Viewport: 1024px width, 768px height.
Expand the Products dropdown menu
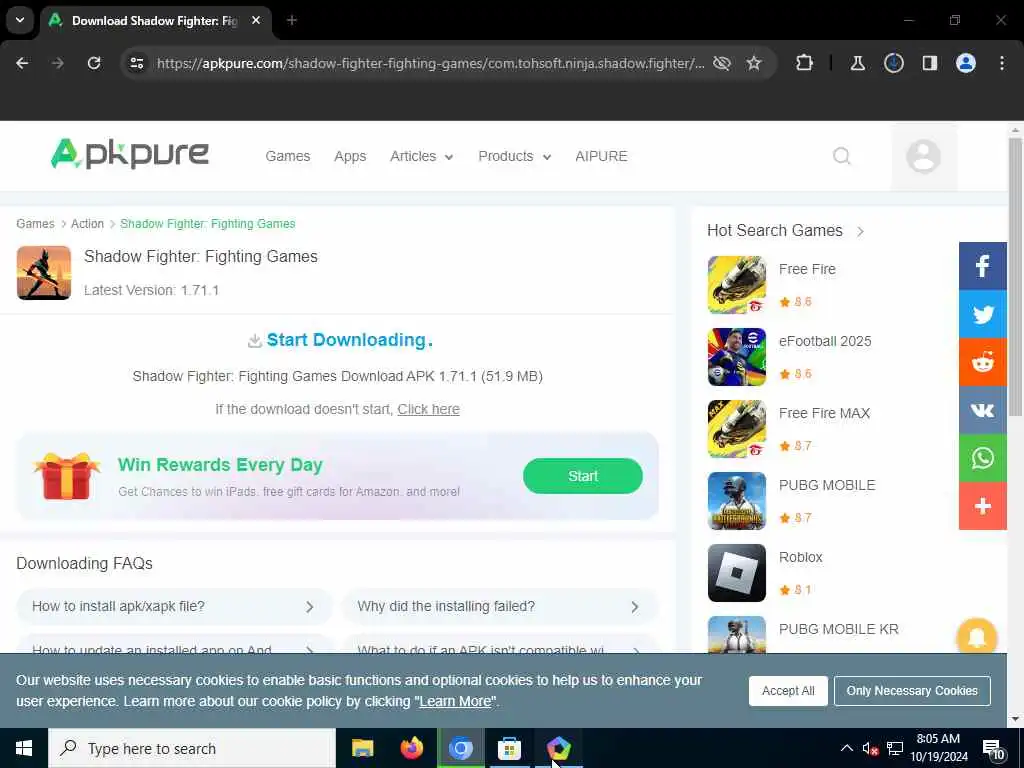(515, 156)
